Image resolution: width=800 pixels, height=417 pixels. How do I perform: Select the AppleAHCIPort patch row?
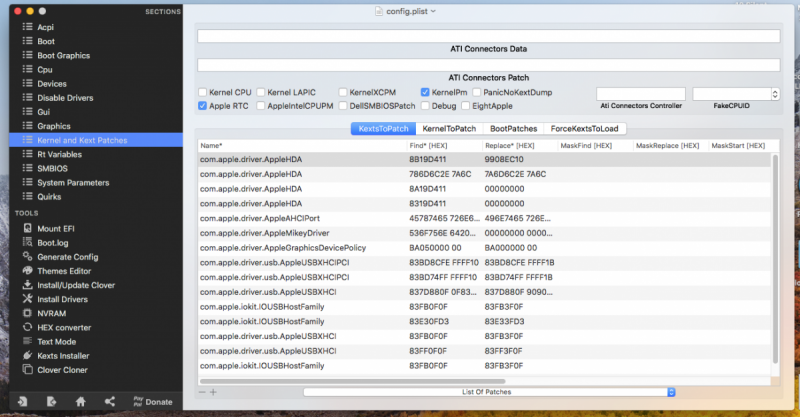pyautogui.click(x=484, y=218)
